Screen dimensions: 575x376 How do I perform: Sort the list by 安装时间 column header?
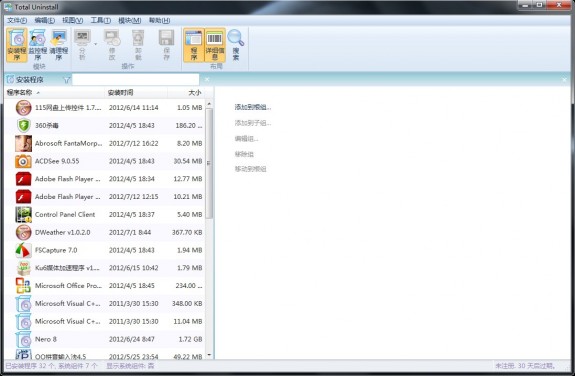coord(136,92)
